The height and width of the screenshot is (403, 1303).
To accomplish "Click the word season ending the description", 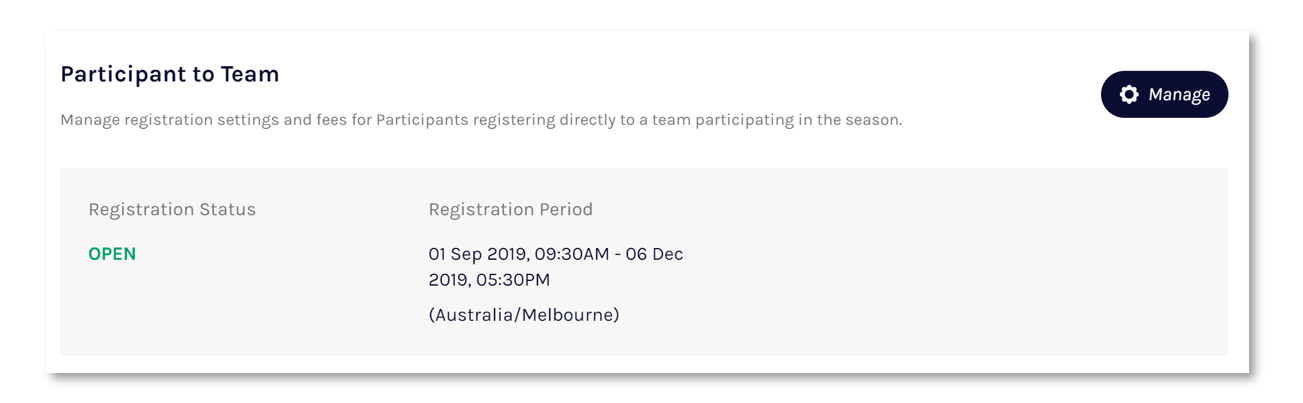I will pos(874,120).
